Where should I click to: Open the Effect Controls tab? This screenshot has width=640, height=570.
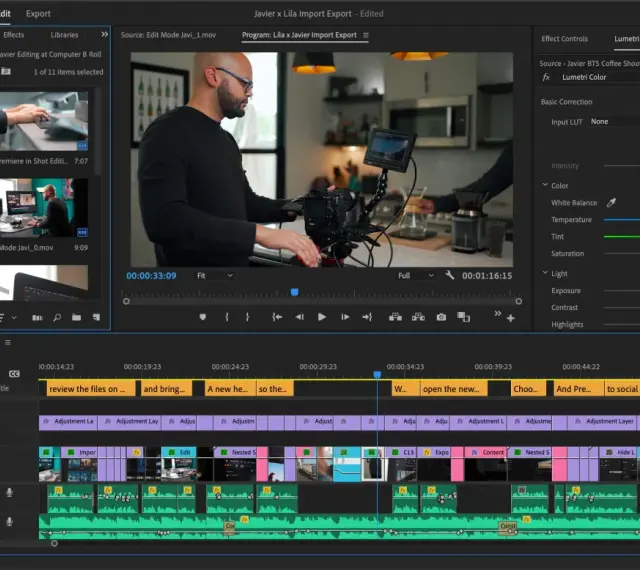[x=564, y=39]
